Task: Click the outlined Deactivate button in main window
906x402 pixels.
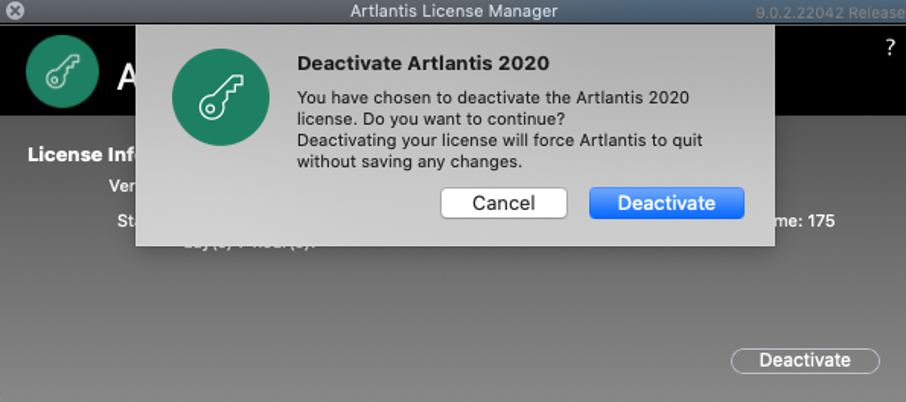Action: 805,360
